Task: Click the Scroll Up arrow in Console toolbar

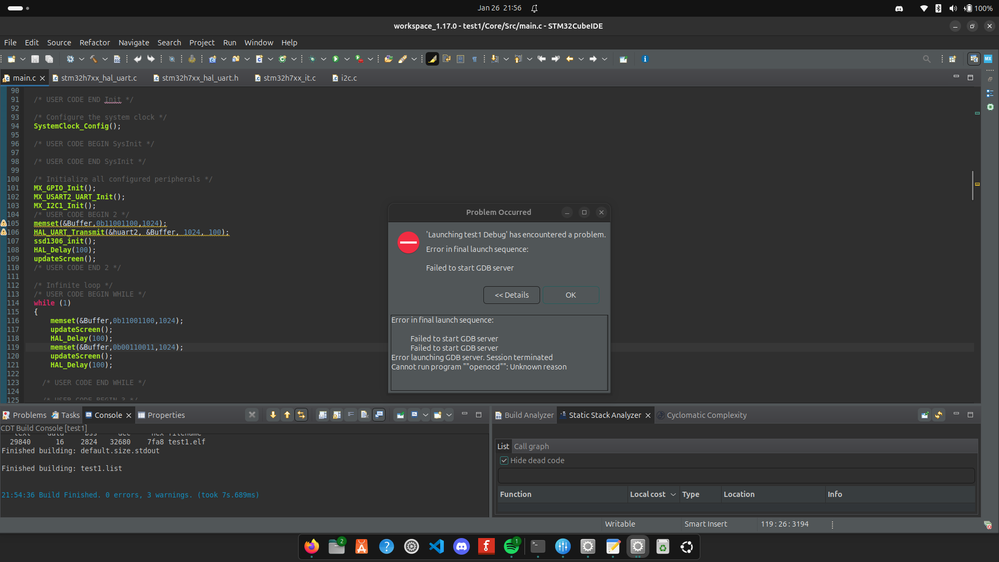Action: [x=287, y=415]
